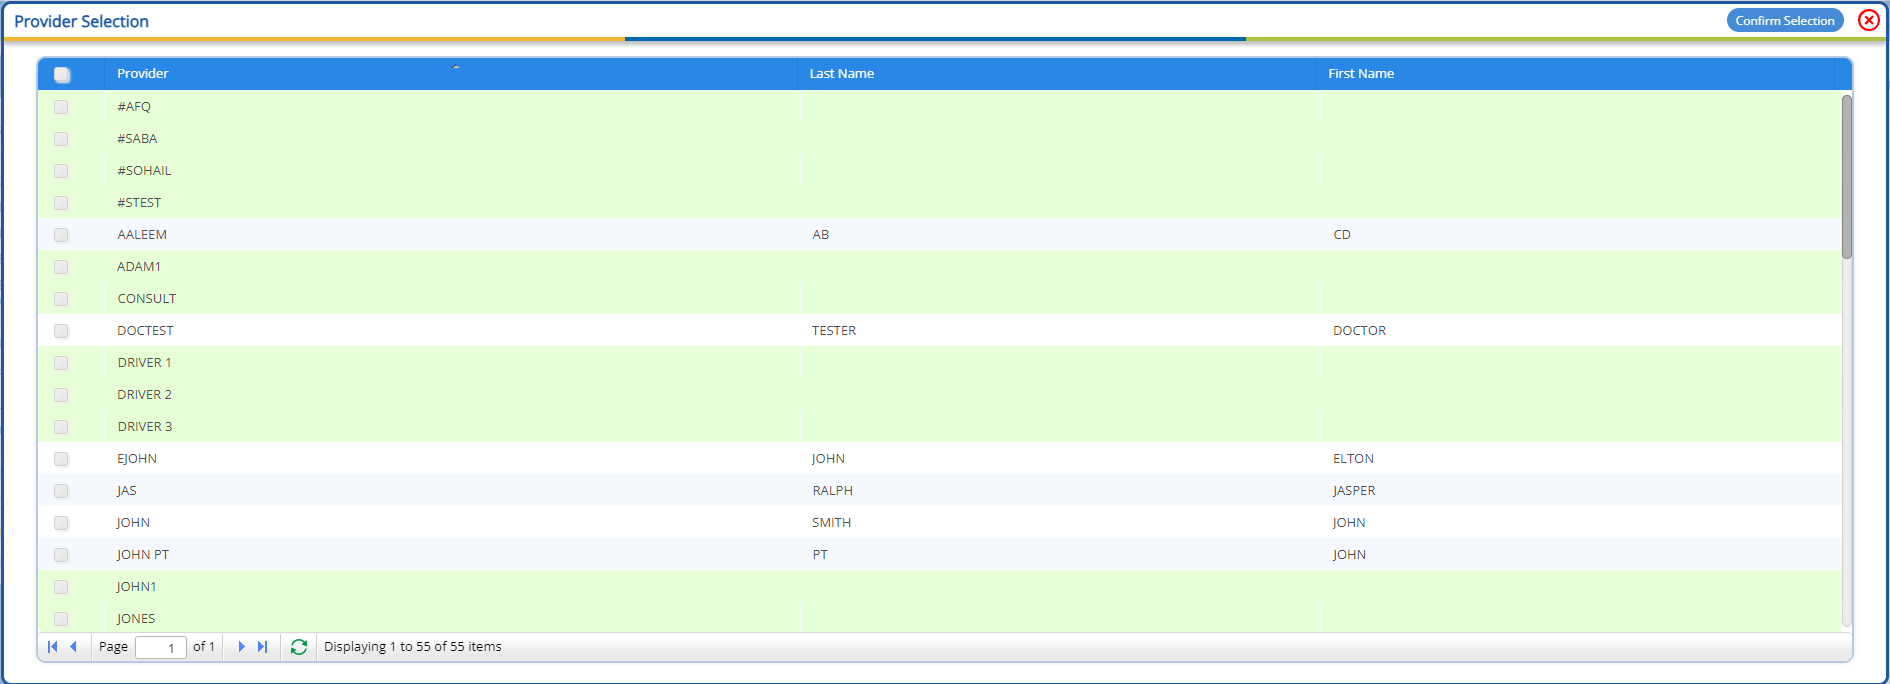Check the DRIVER 1 checkbox

[61, 363]
